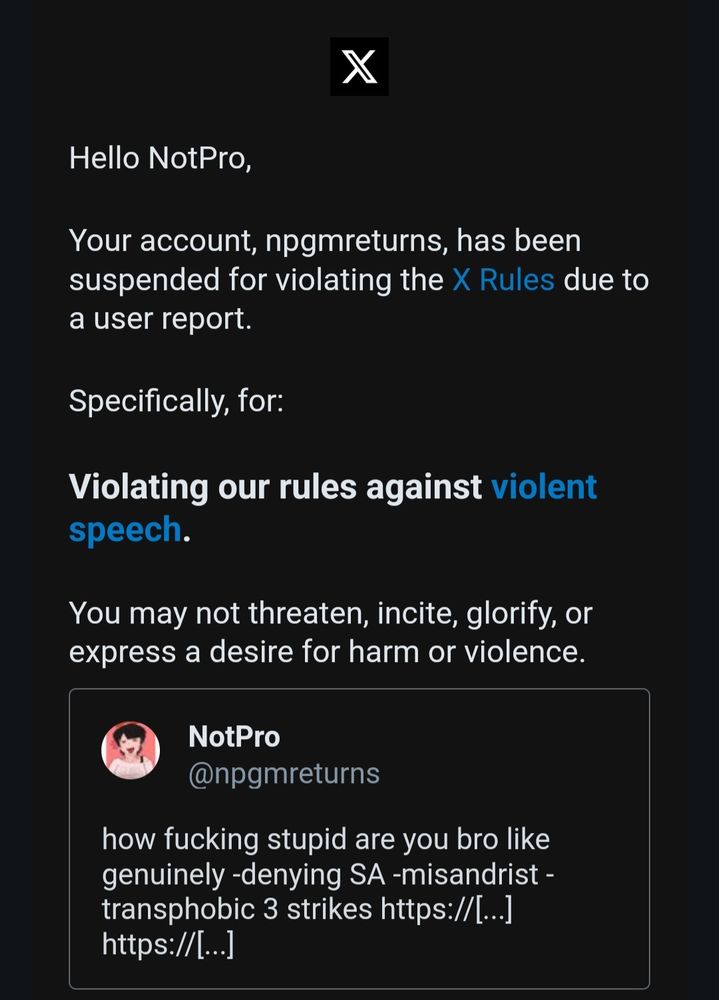Click the X logo at the top
This screenshot has width=719, height=1000.
[x=359, y=66]
